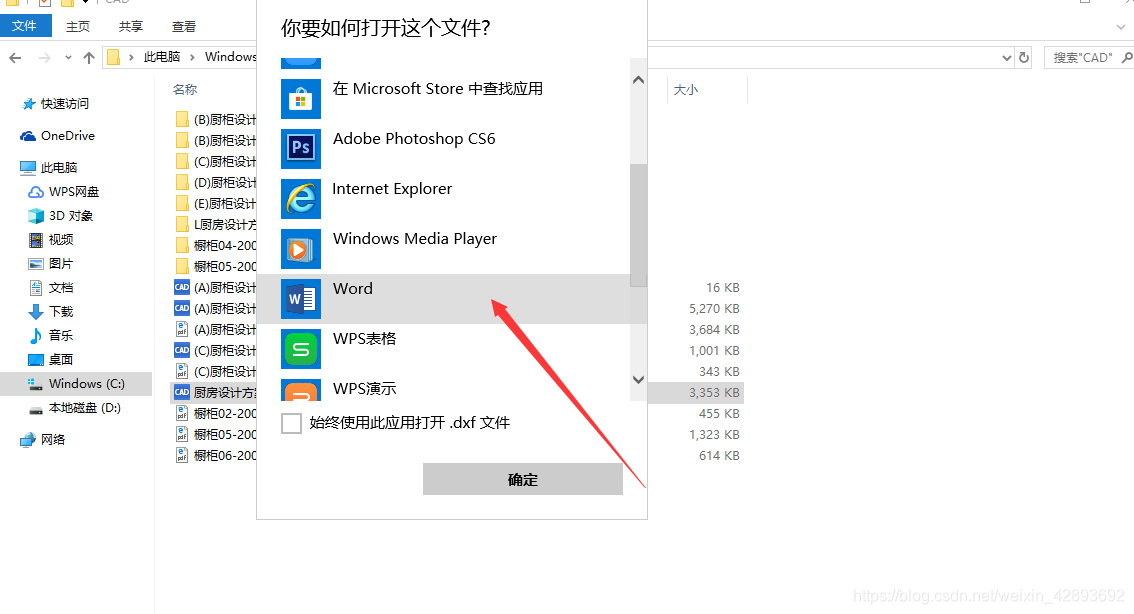Choose Adobe Photoshop CS6 icon
1134x614 pixels.
point(301,148)
